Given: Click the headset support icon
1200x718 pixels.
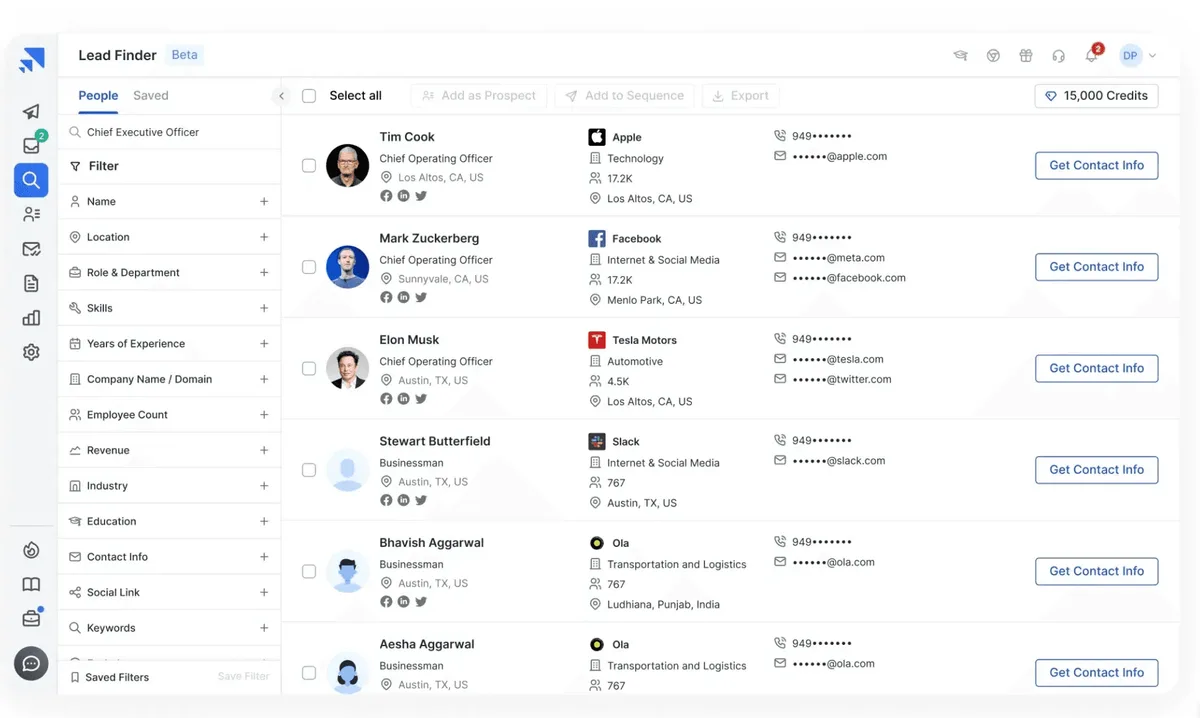Looking at the screenshot, I should (1058, 56).
